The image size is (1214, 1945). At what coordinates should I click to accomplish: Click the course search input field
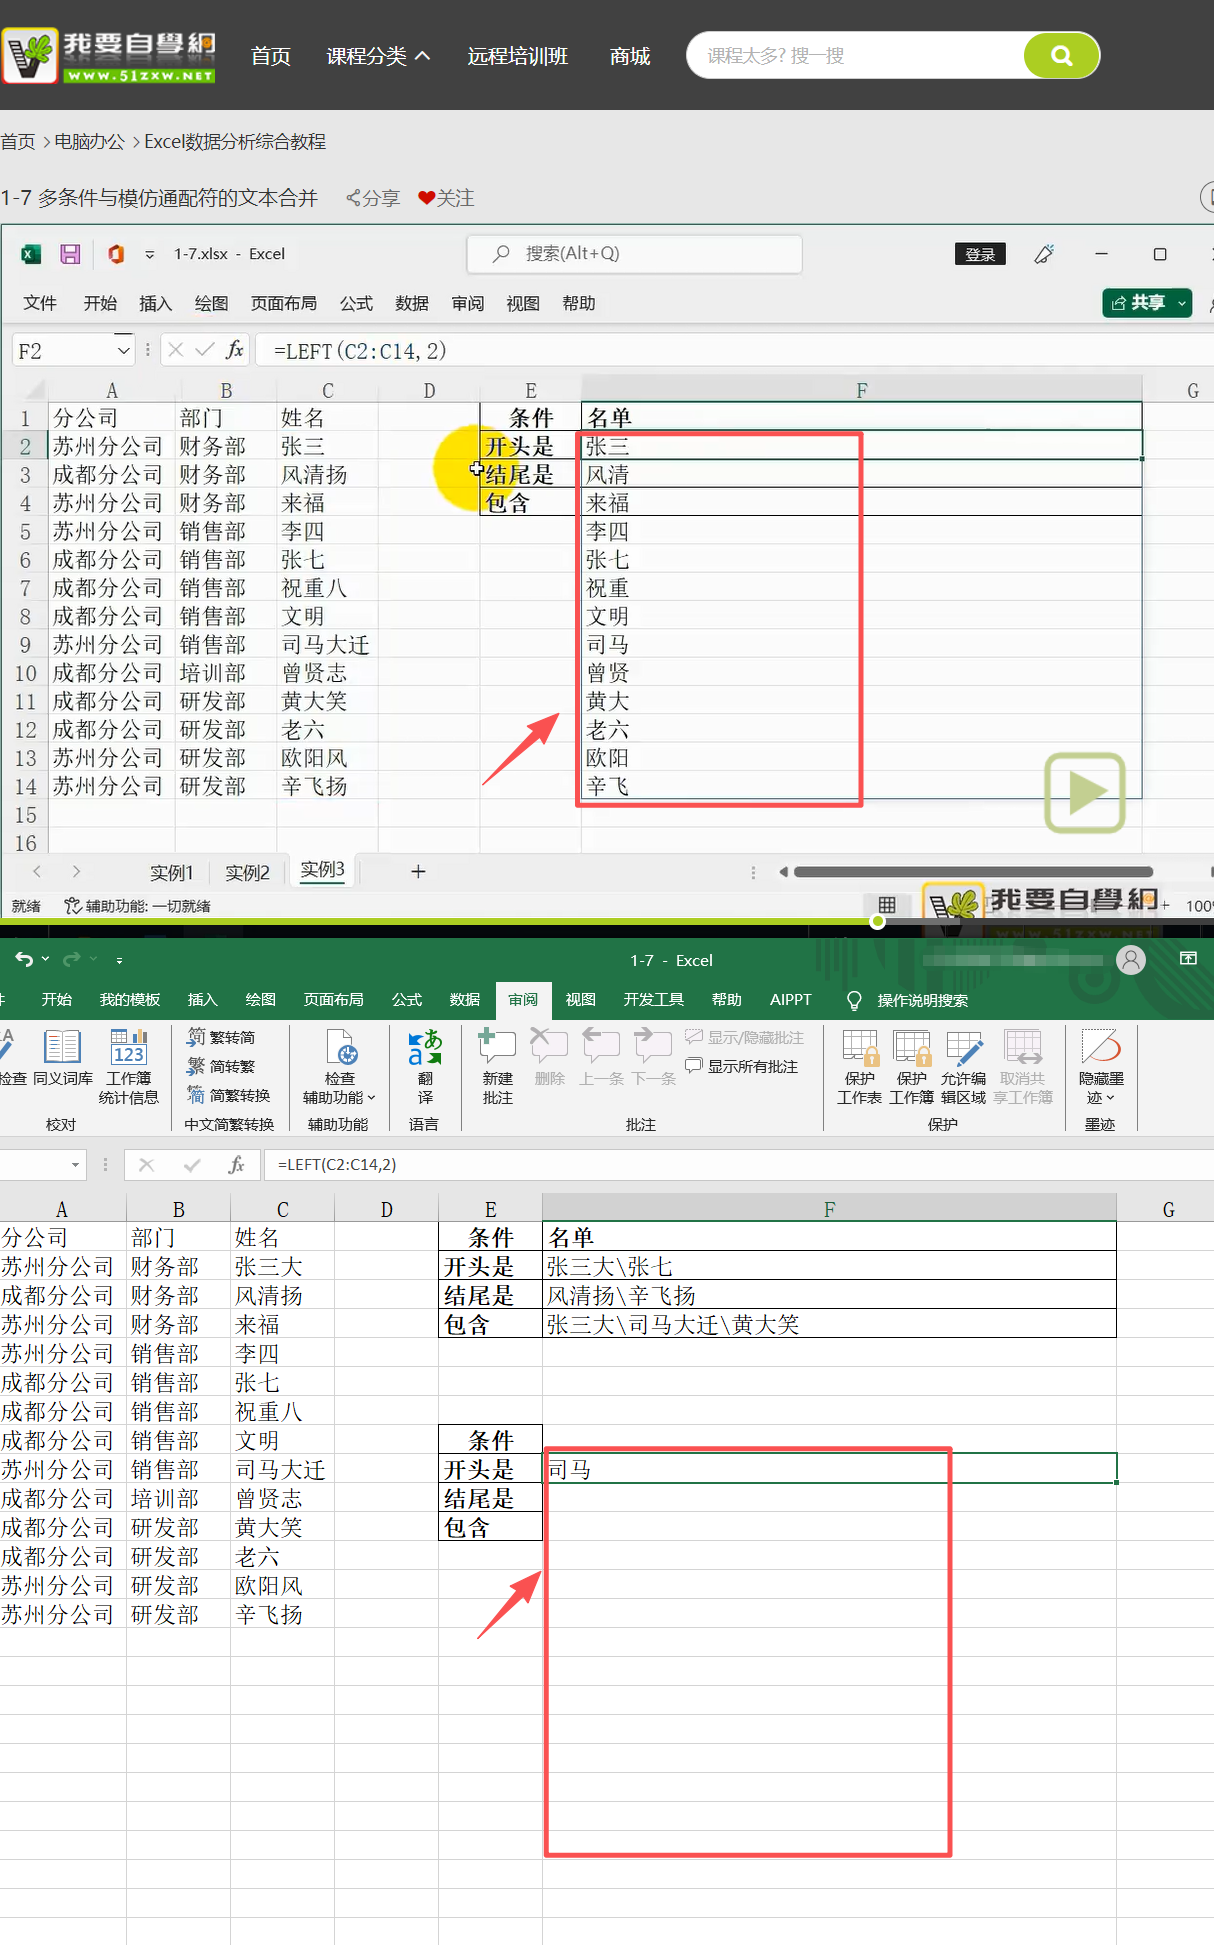(855, 55)
